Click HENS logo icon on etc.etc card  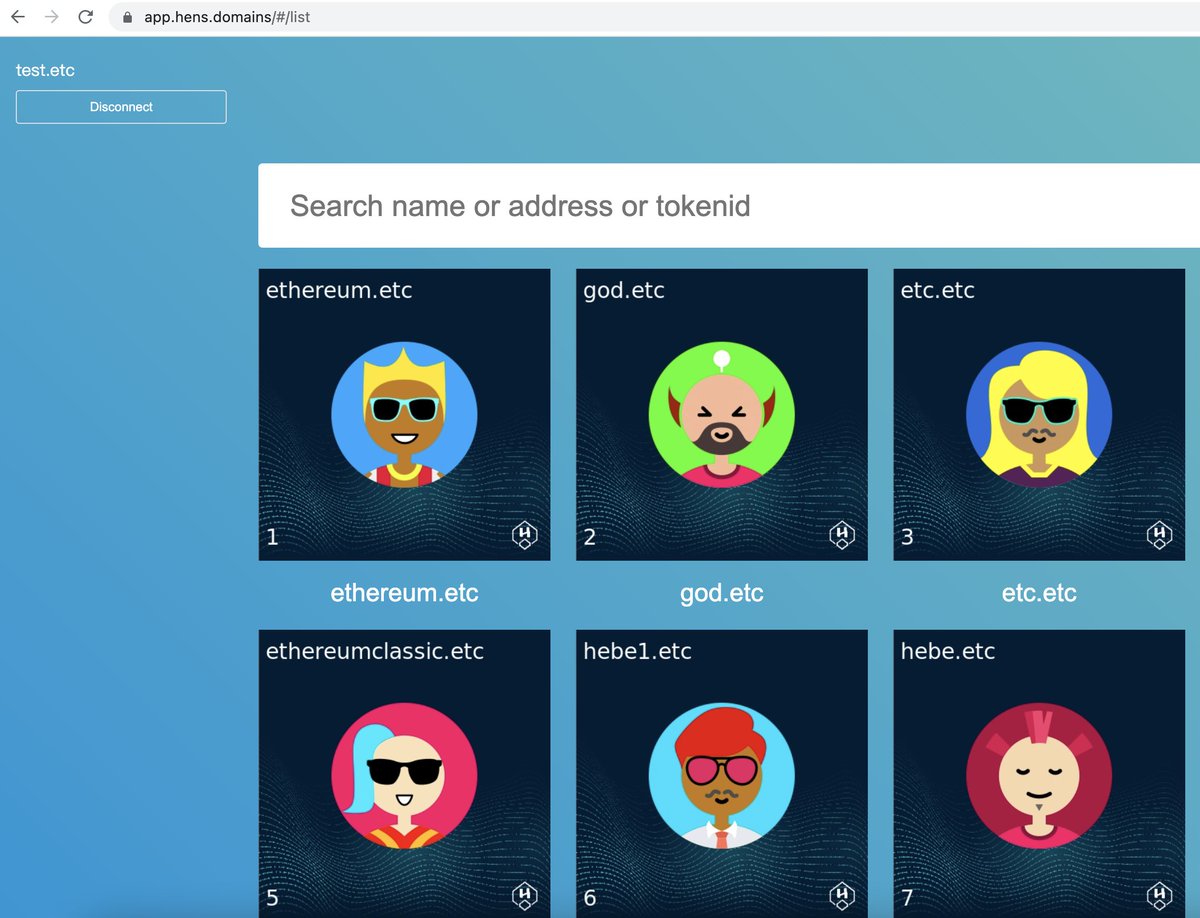(x=1159, y=535)
